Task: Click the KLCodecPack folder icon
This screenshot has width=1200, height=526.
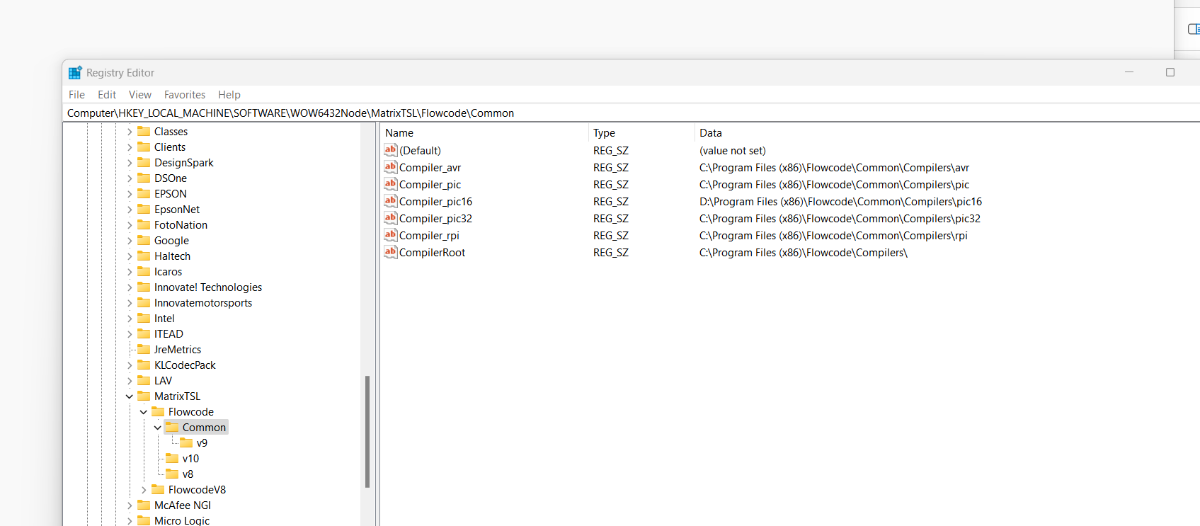Action: point(143,365)
